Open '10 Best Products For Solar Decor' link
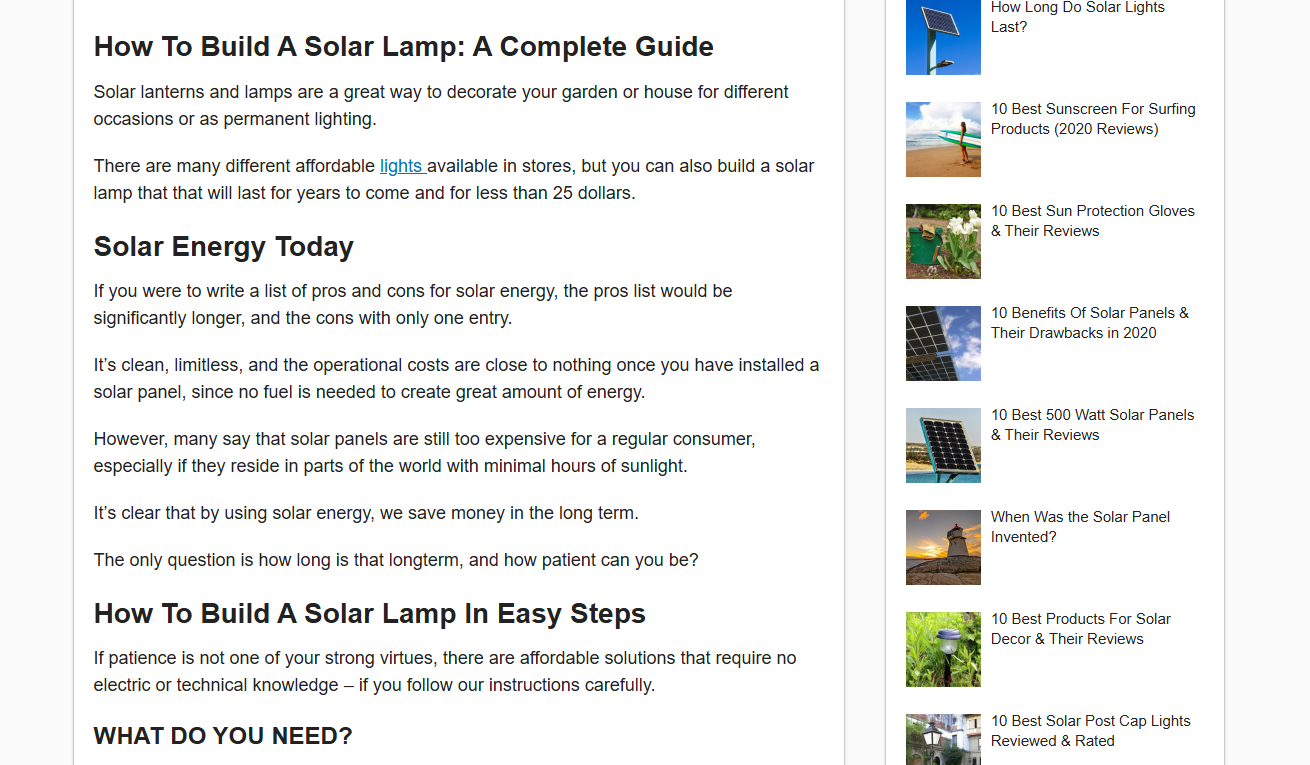This screenshot has height=765, width=1310. tap(1080, 629)
